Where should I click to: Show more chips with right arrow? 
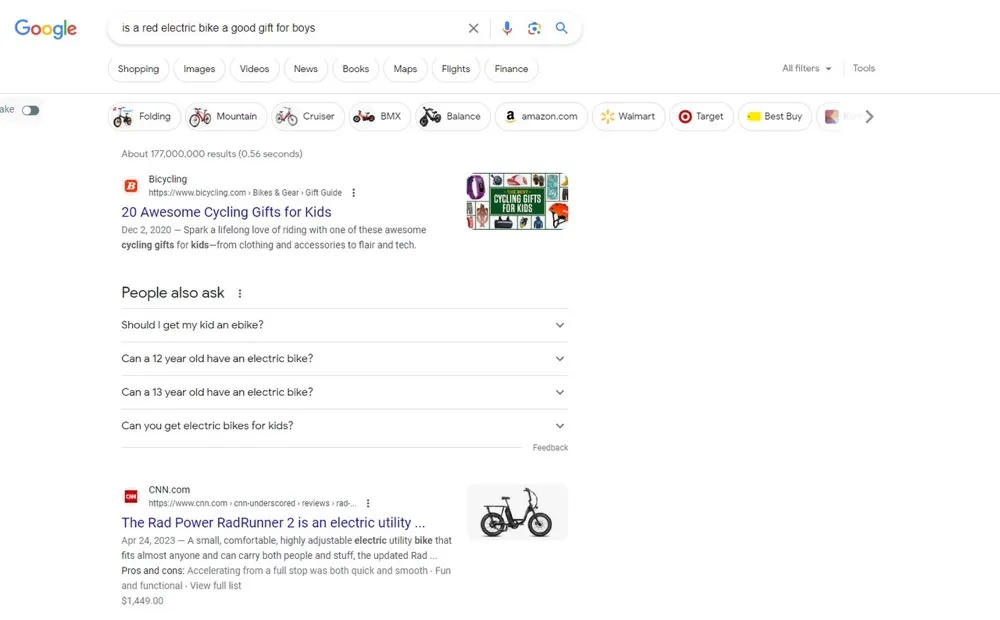[x=869, y=117]
